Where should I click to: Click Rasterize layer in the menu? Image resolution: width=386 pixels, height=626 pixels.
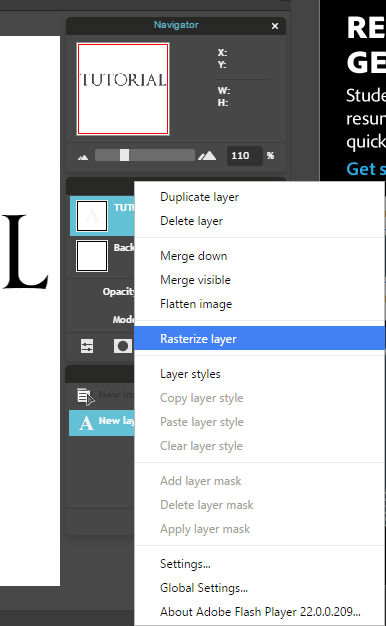pyautogui.click(x=259, y=339)
